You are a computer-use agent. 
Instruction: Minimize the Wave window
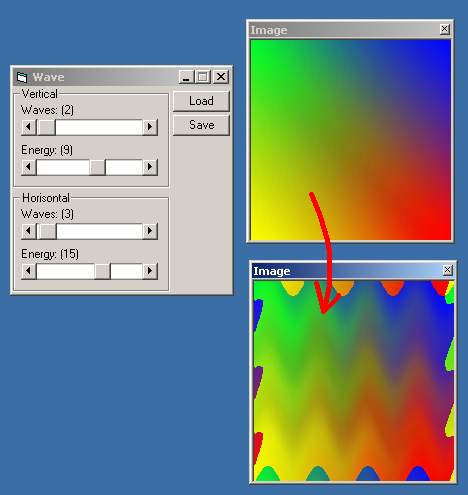(186, 77)
